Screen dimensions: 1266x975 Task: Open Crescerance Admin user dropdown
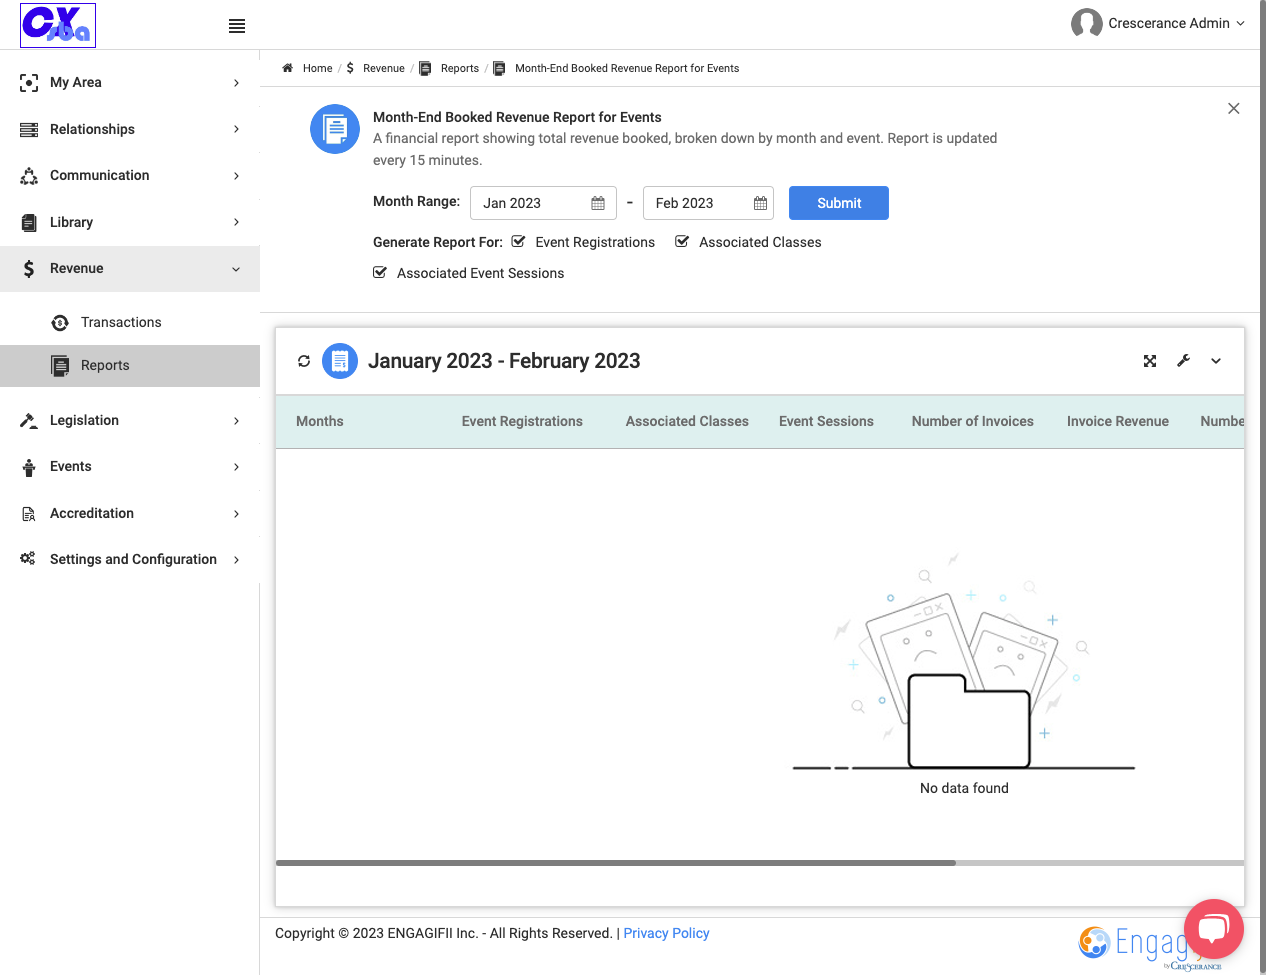tap(1176, 23)
